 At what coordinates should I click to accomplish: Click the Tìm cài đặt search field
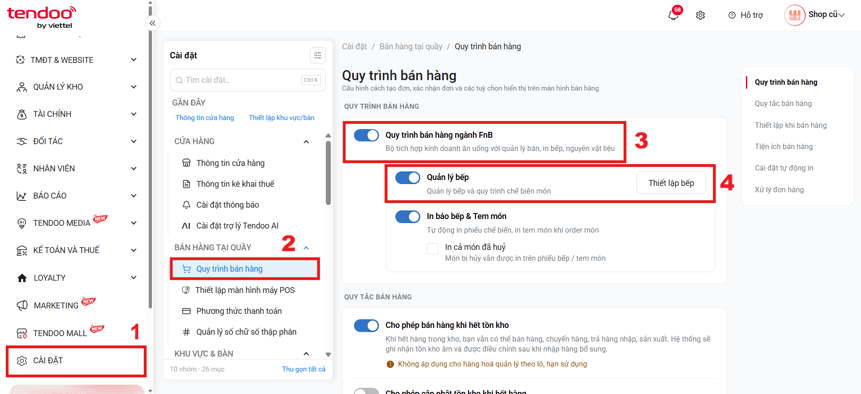(248, 80)
